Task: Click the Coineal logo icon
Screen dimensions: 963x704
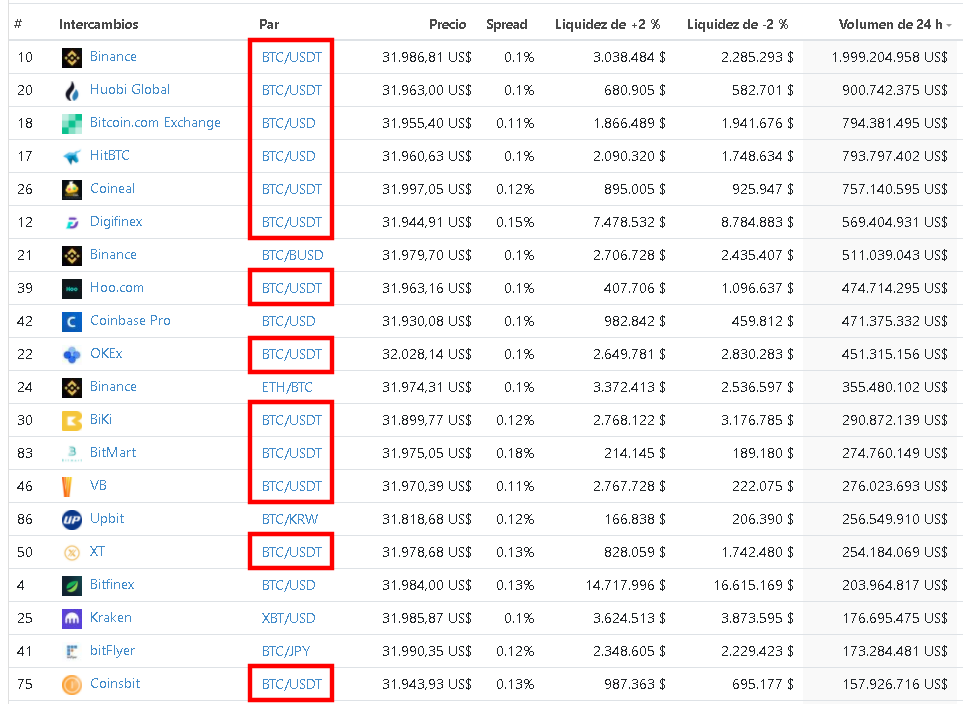Action: coord(72,190)
